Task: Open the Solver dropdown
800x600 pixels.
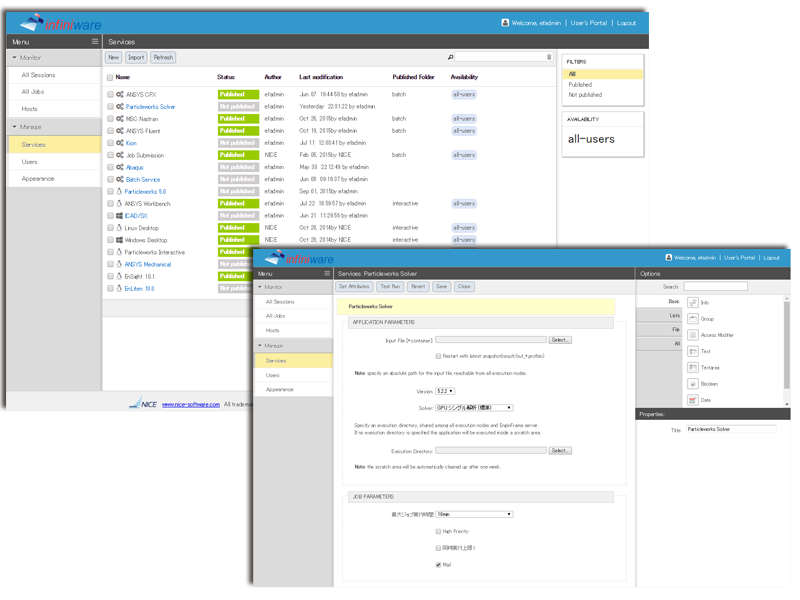Action: [x=474, y=408]
